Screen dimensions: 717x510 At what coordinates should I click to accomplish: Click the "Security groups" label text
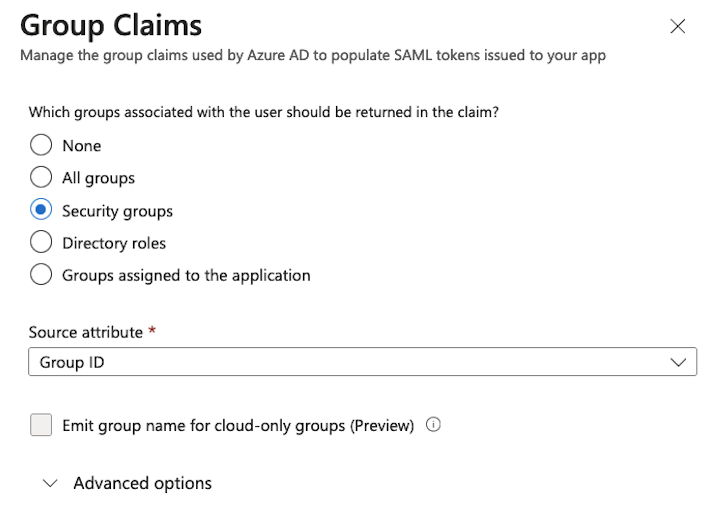tap(117, 211)
